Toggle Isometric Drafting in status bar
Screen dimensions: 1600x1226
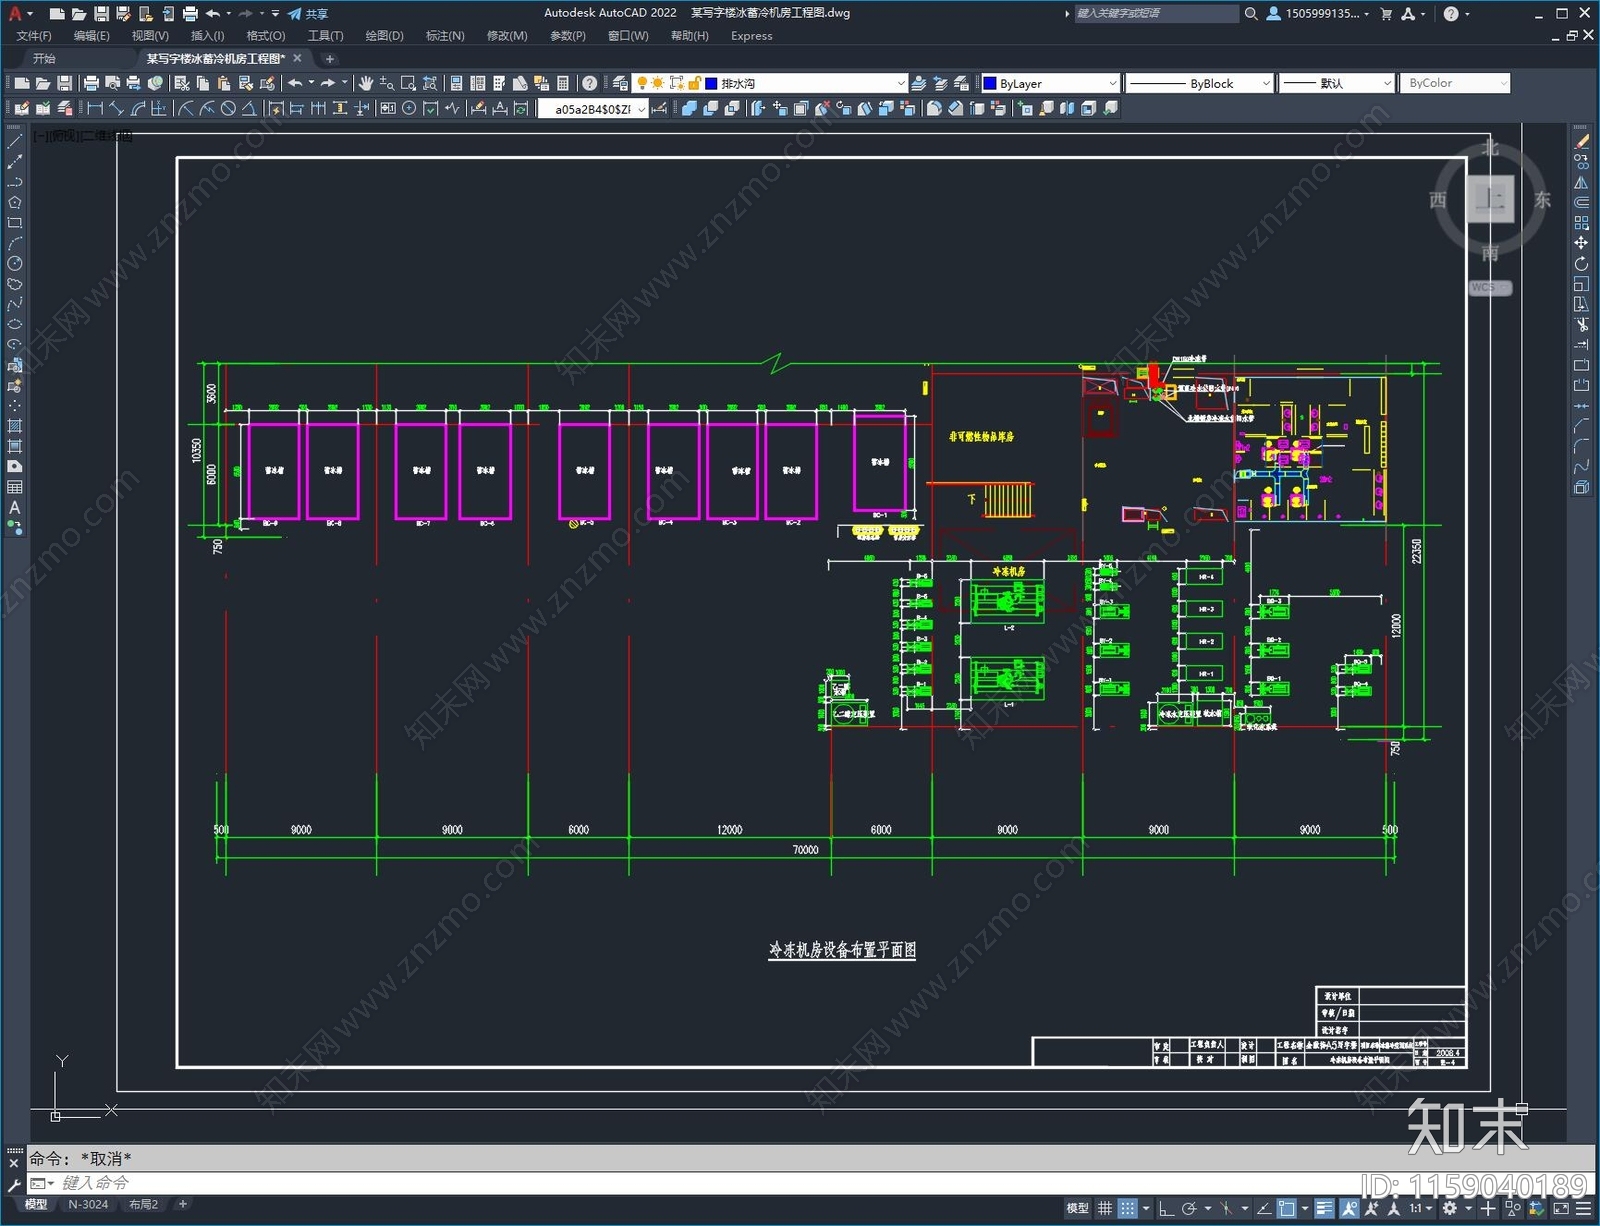tap(1226, 1208)
